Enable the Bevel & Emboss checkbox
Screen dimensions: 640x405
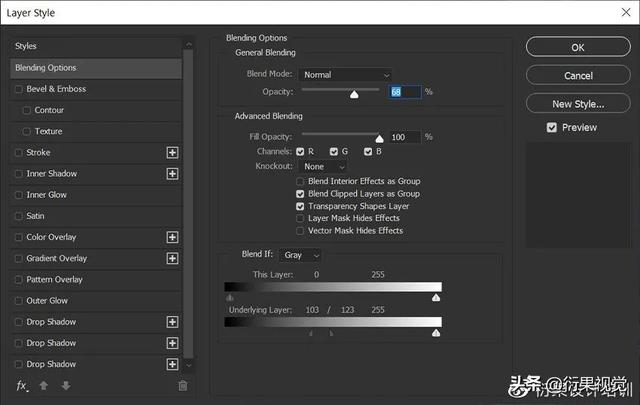click(19, 89)
